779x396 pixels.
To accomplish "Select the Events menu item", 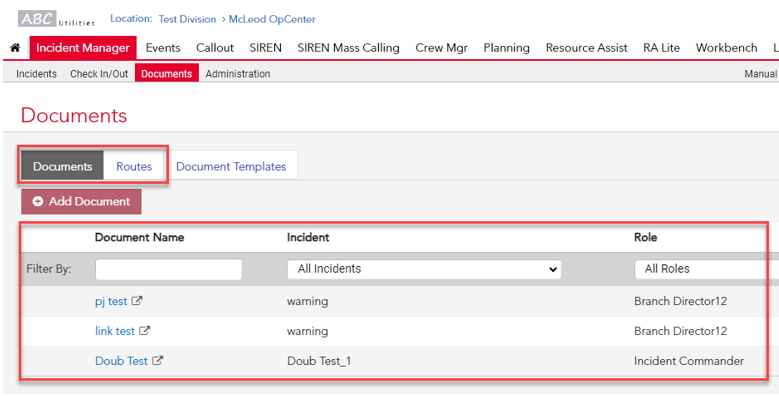I will [163, 48].
